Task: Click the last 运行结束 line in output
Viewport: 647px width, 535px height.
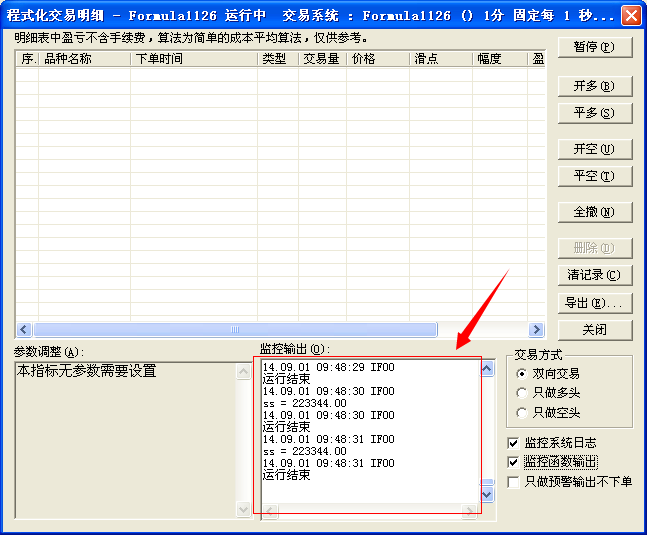Action: (287, 475)
